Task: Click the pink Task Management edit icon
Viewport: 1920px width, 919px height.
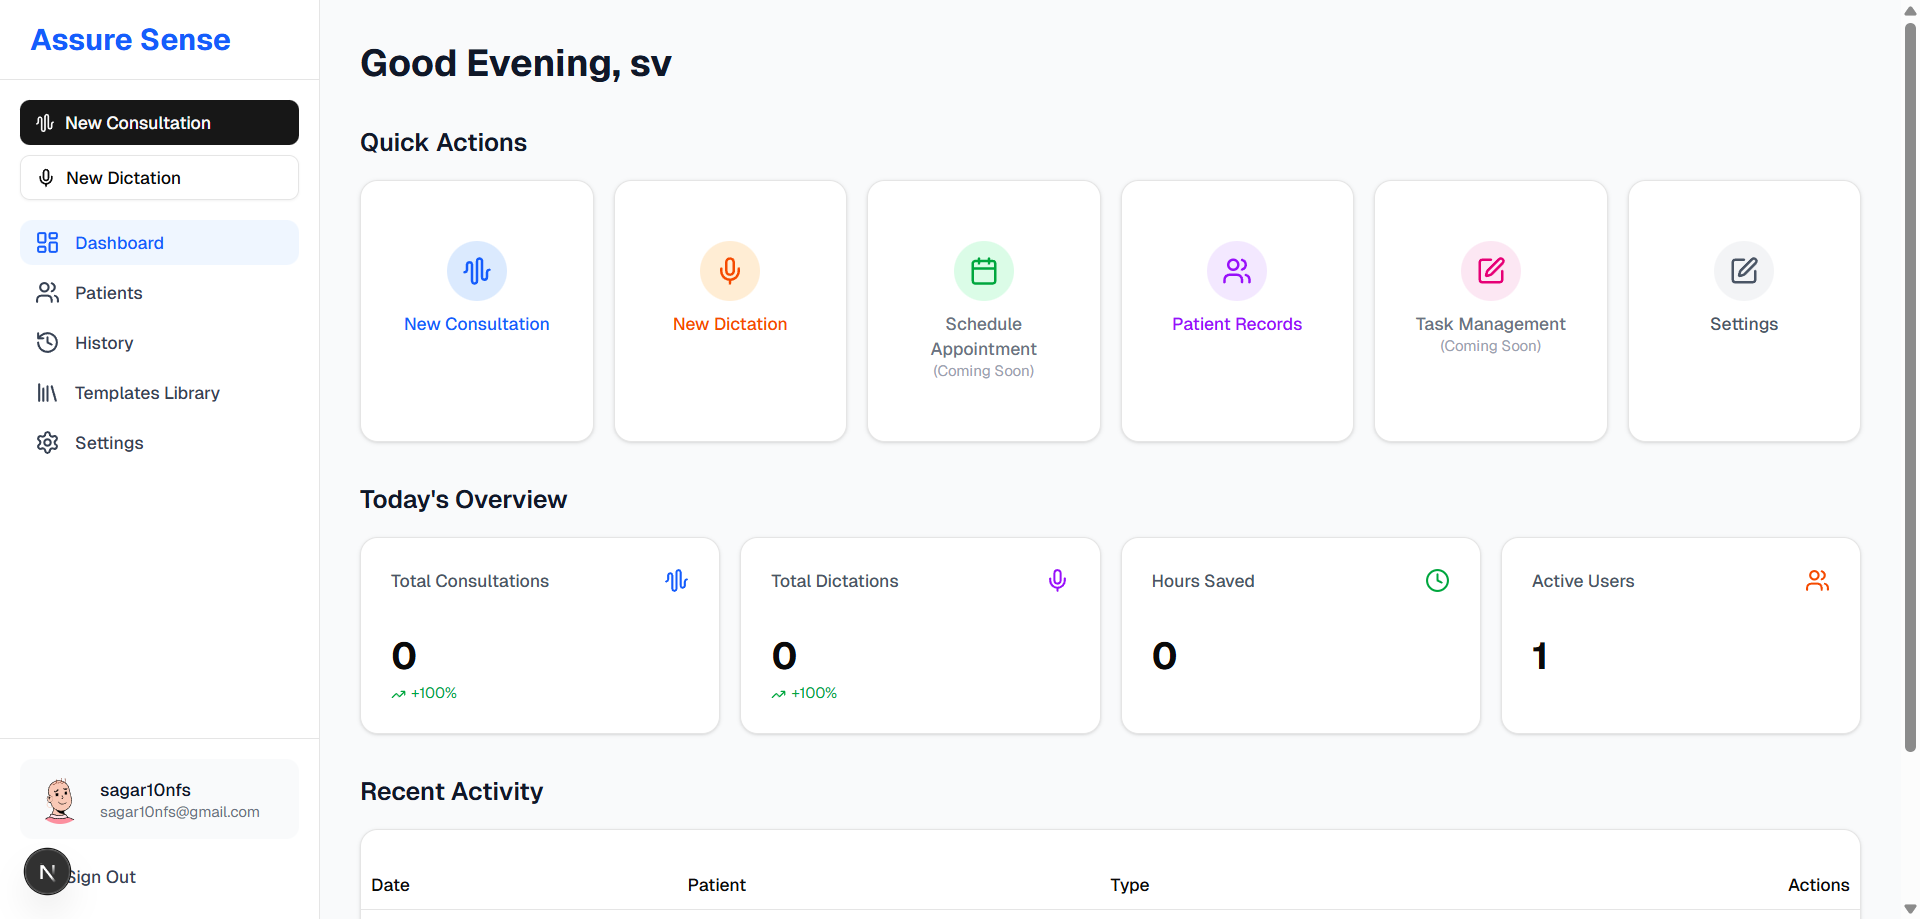Action: click(1490, 271)
